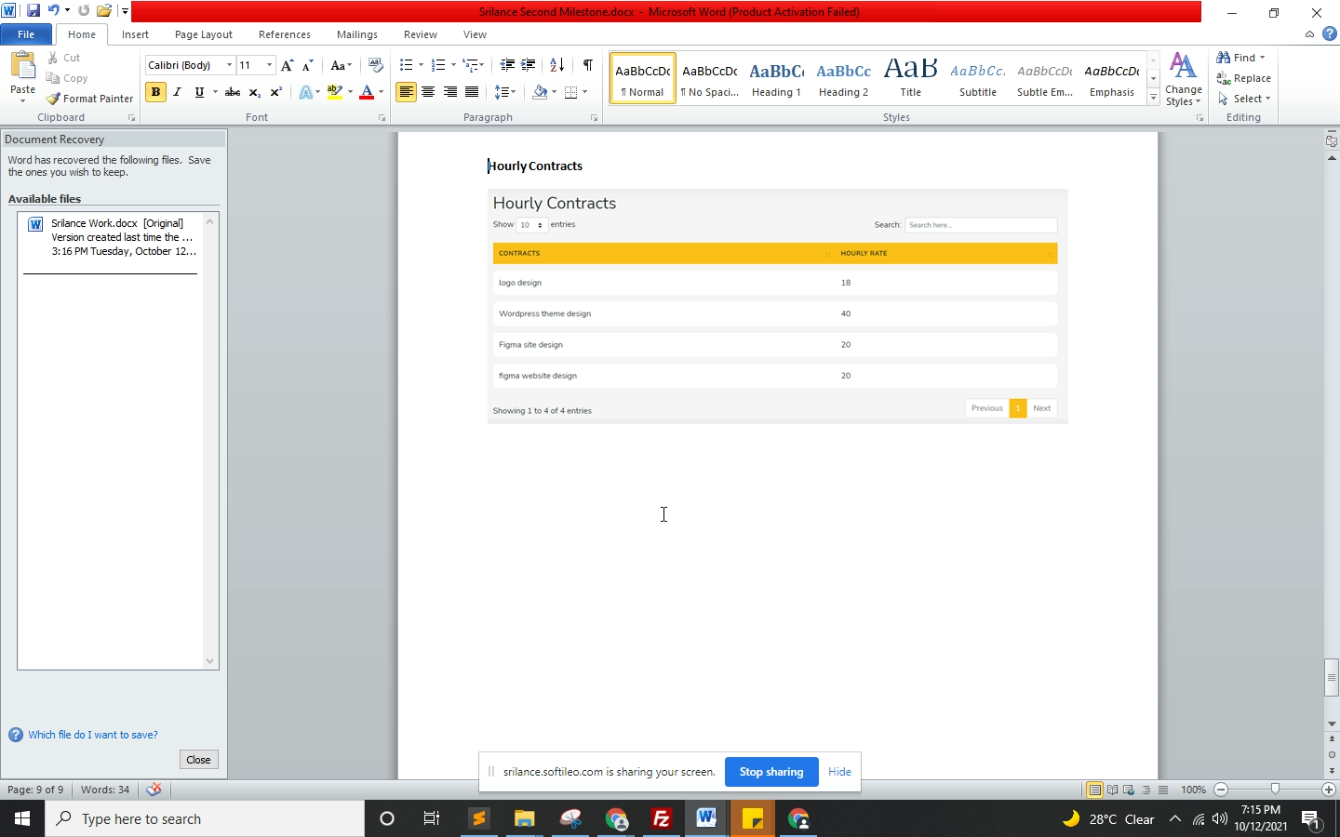Switch to the Review tab
The image size is (1340, 837).
tap(420, 34)
